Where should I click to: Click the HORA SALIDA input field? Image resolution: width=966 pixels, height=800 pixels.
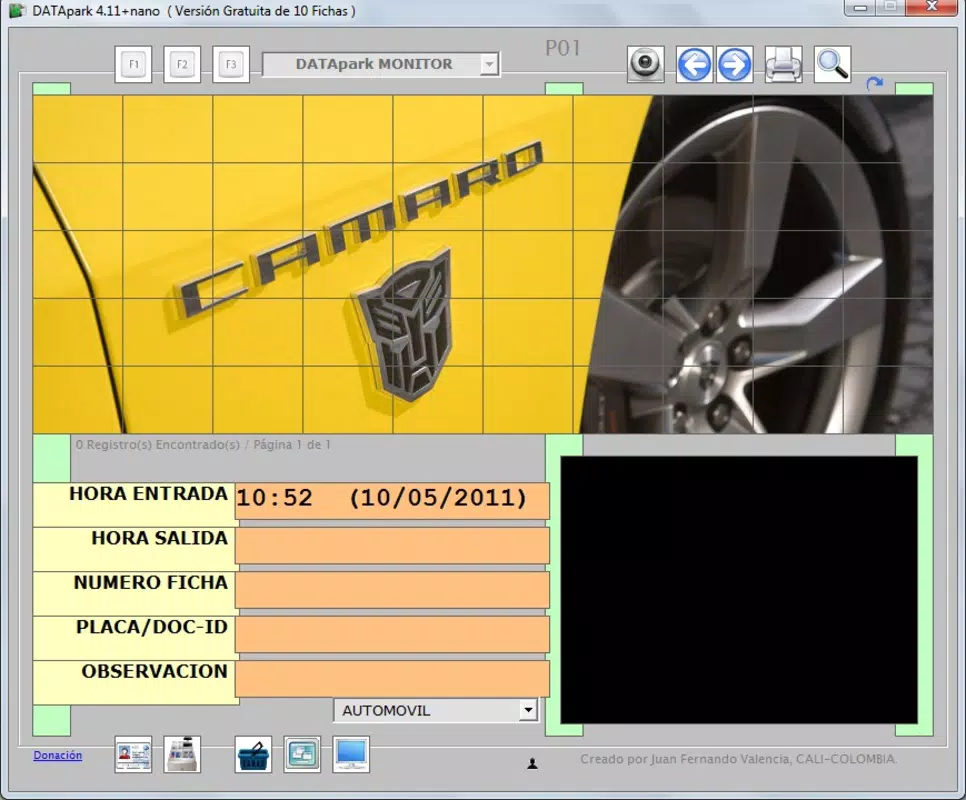(x=392, y=545)
